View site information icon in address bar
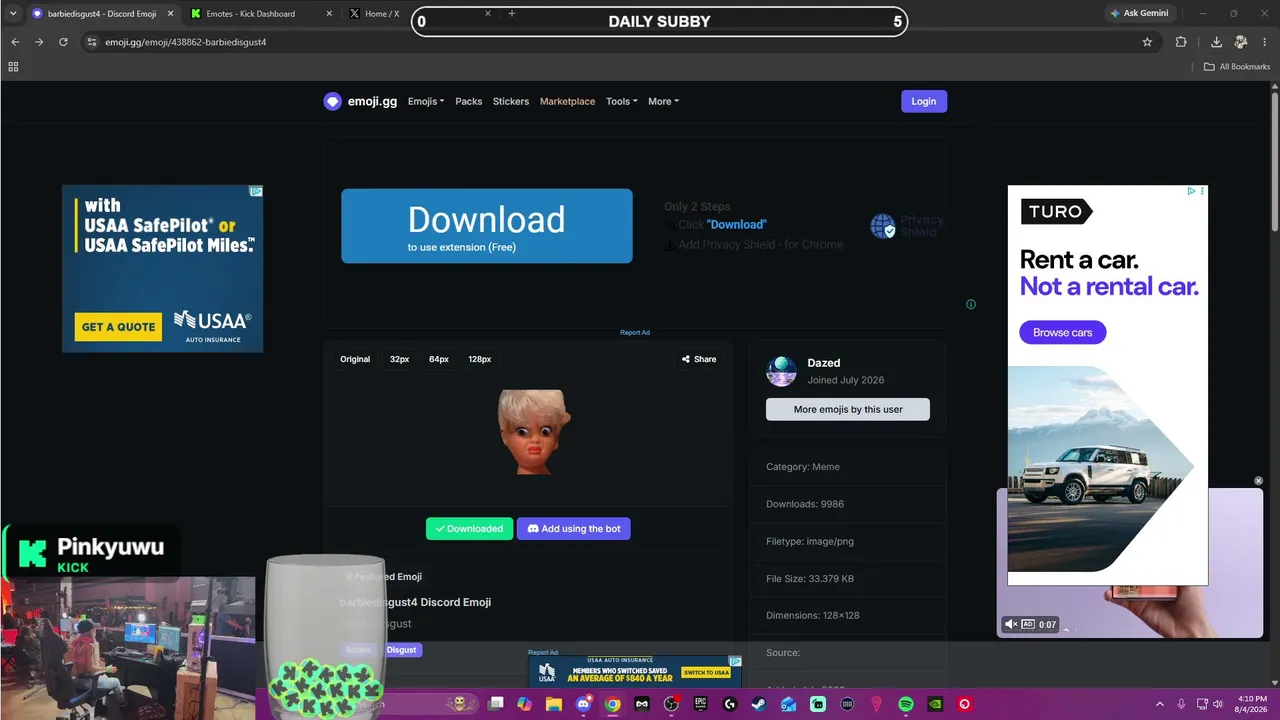 tap(92, 42)
